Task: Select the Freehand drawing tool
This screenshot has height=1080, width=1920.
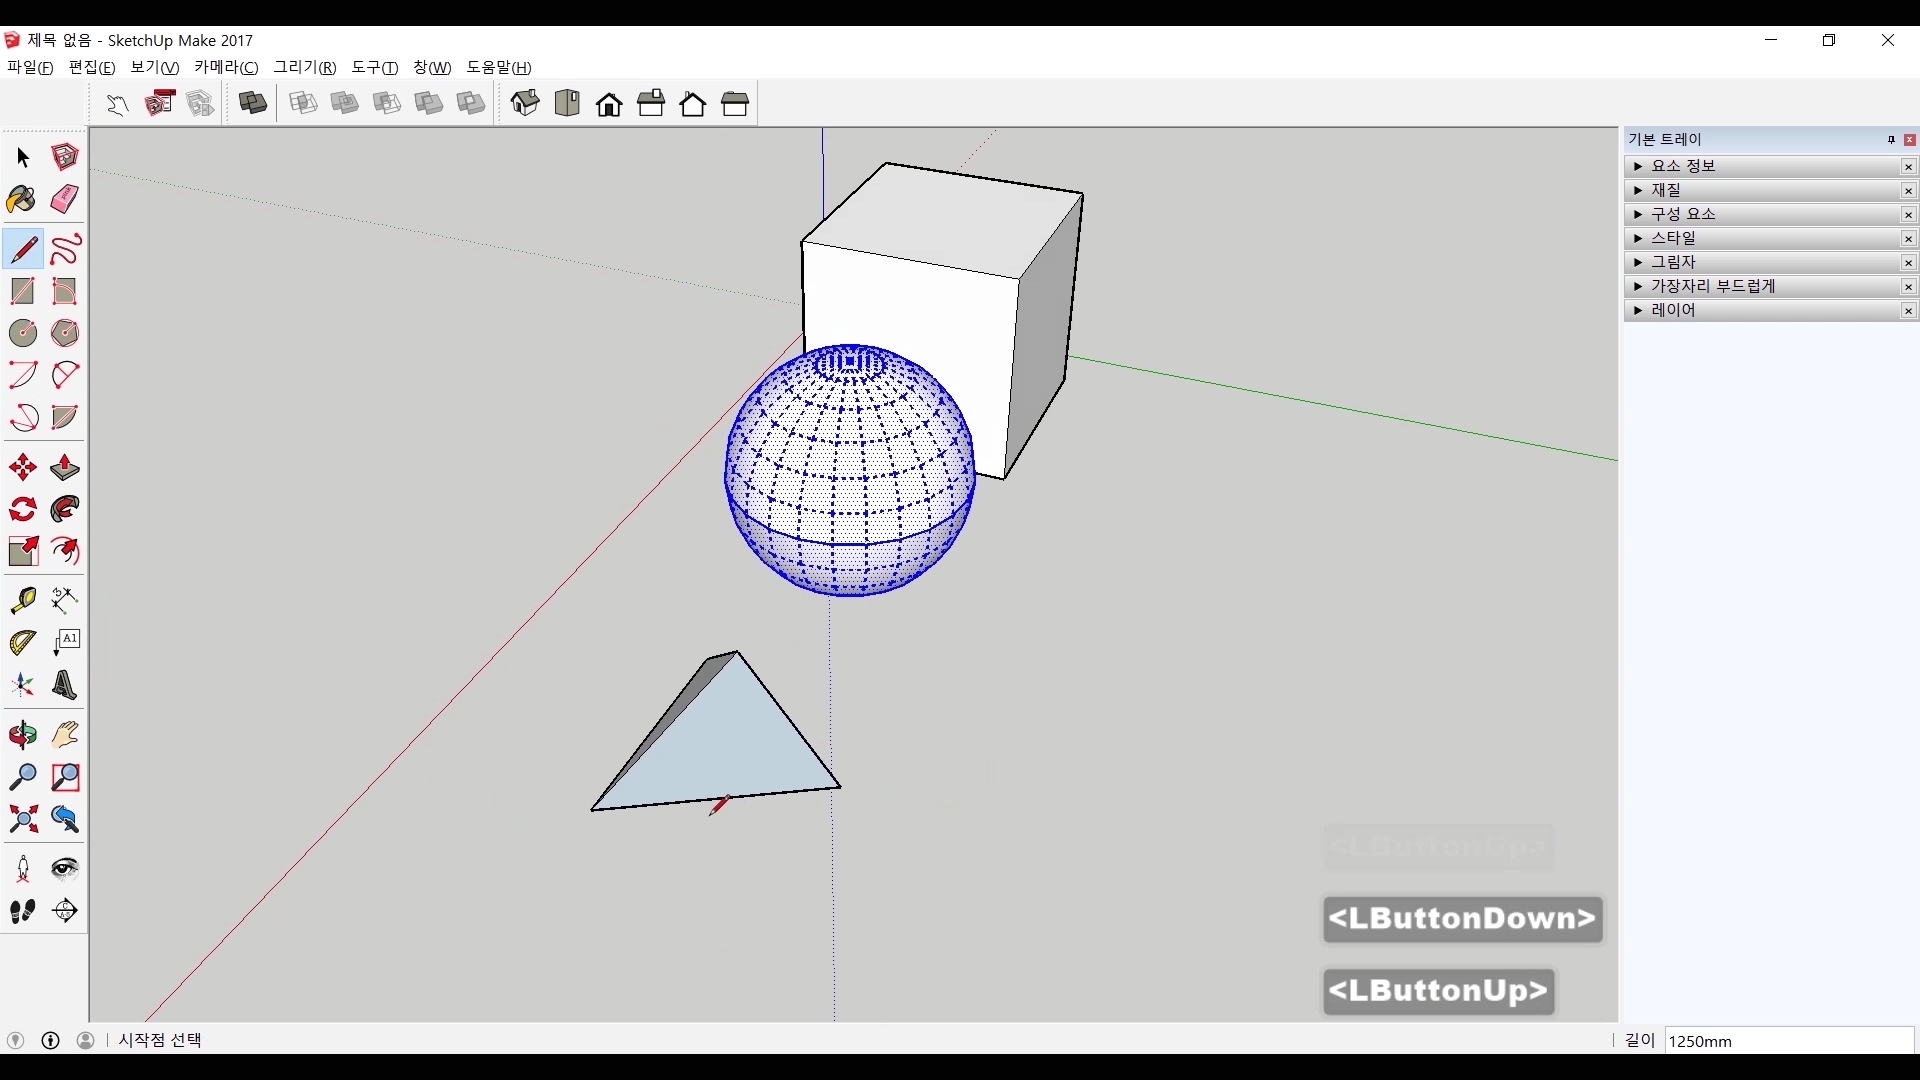Action: pos(65,249)
